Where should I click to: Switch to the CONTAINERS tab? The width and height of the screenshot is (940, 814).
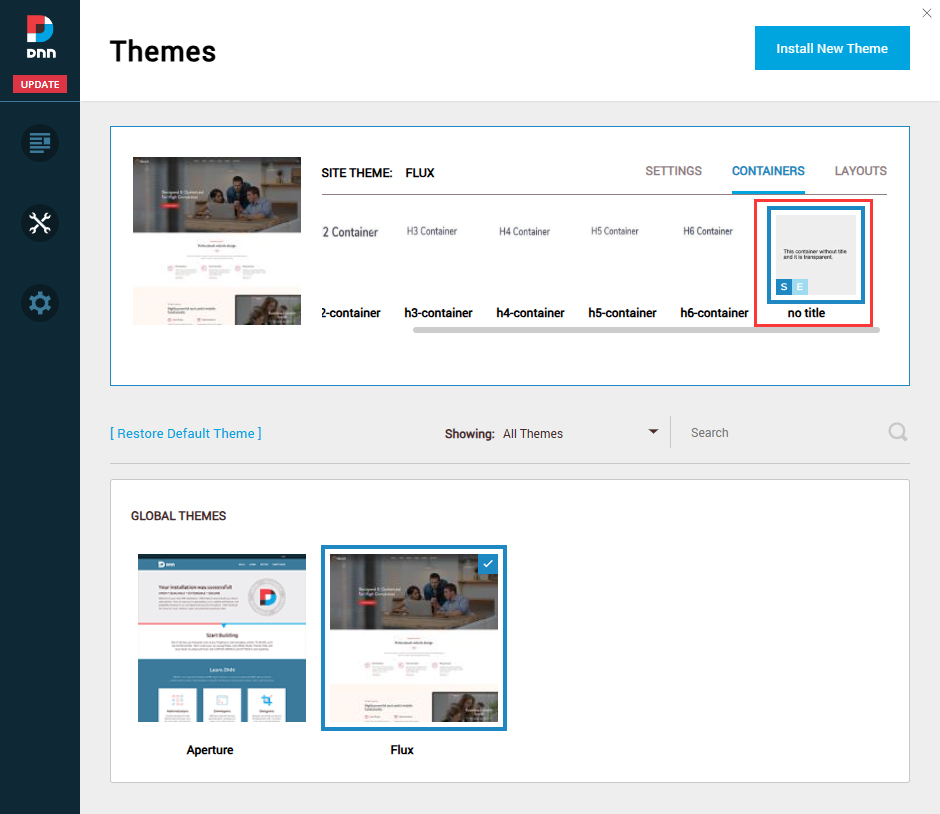click(x=768, y=171)
